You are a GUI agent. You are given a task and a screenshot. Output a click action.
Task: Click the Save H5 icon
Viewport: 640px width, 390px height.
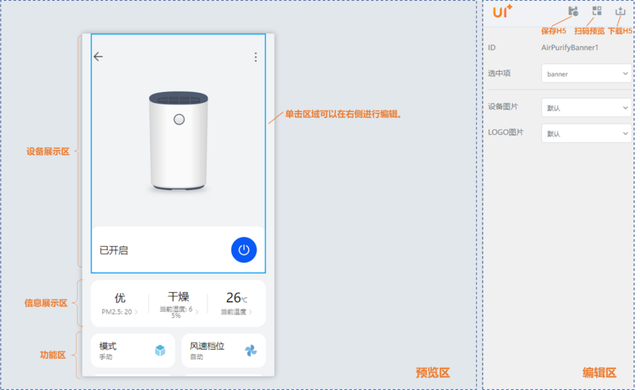573,11
